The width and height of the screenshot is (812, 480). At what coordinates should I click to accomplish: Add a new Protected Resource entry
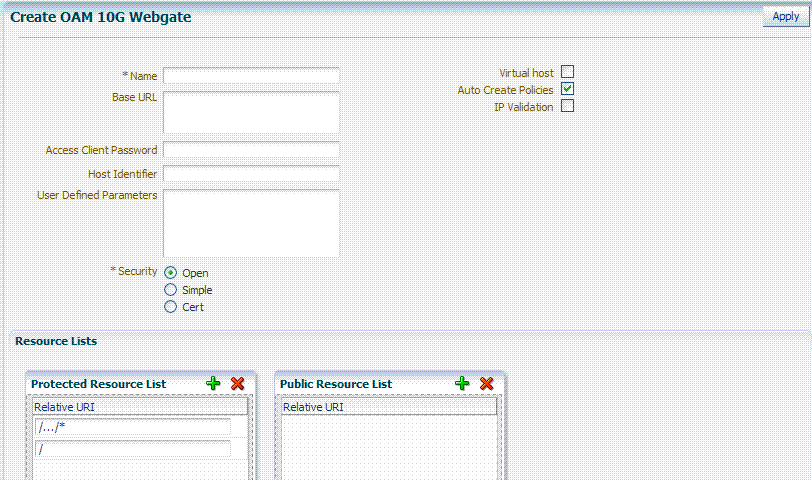point(213,384)
